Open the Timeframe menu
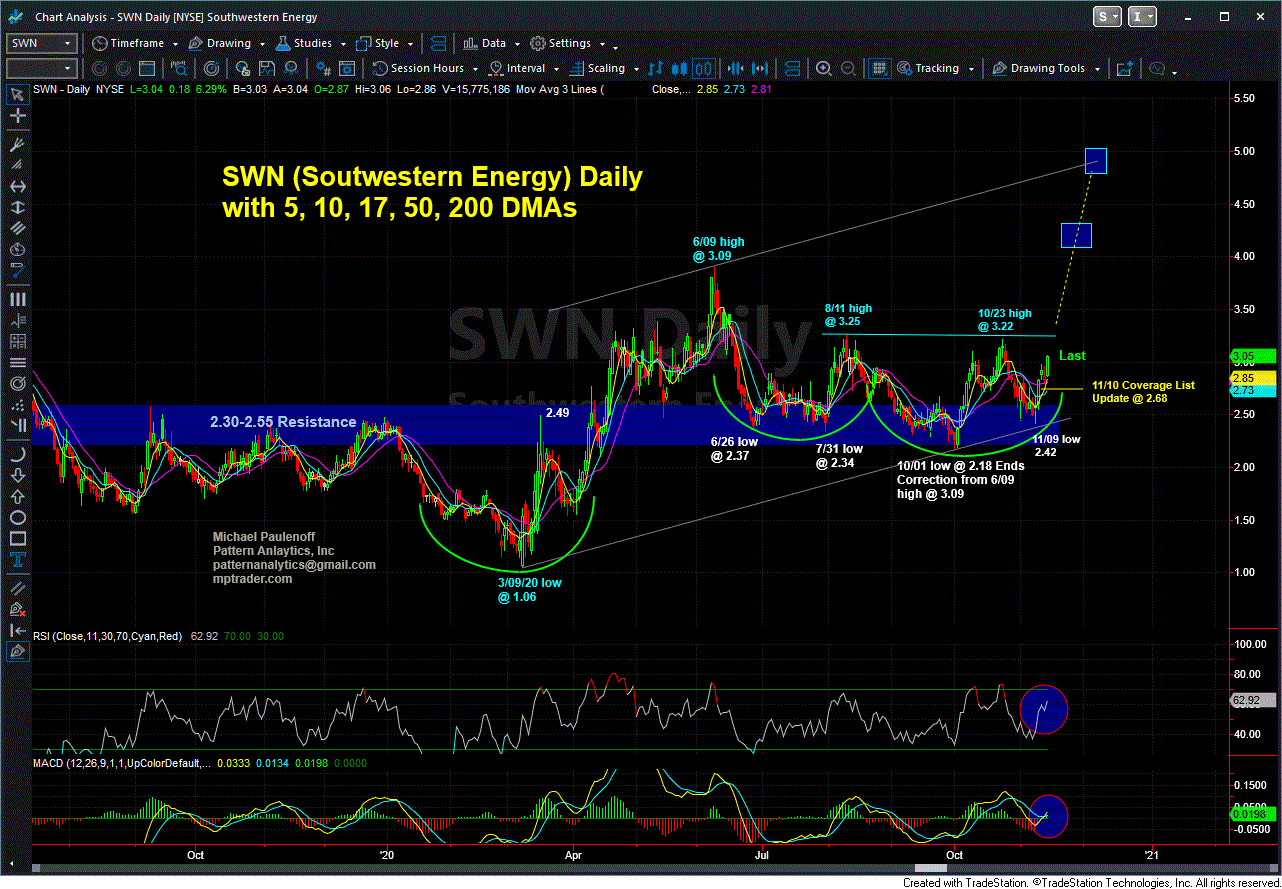Viewport: 1282px width, 889px height. [130, 43]
